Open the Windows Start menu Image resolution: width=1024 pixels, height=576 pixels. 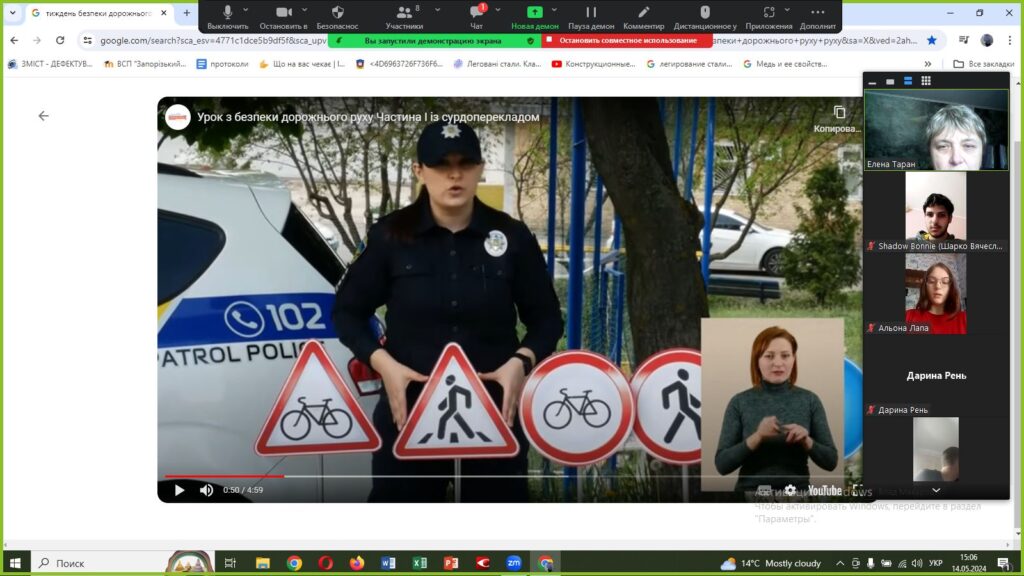[15, 563]
